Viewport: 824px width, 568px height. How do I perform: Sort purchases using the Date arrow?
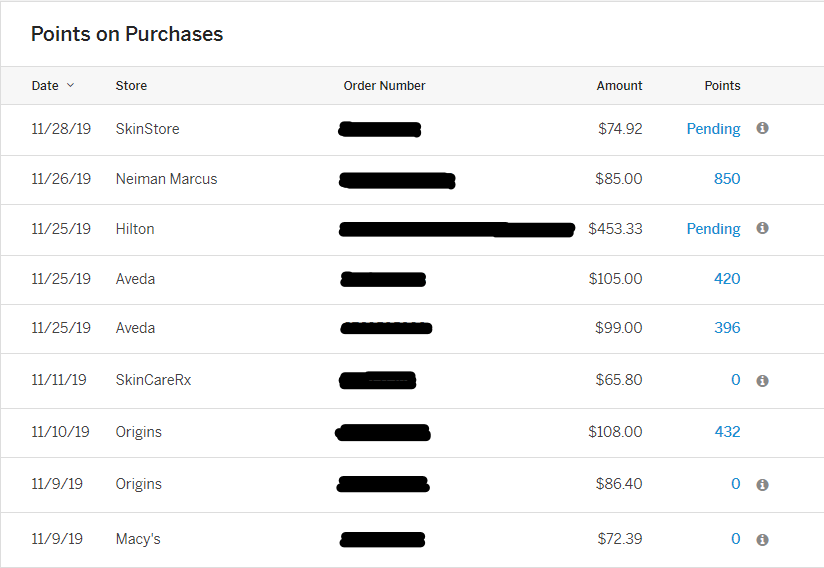[x=70, y=86]
